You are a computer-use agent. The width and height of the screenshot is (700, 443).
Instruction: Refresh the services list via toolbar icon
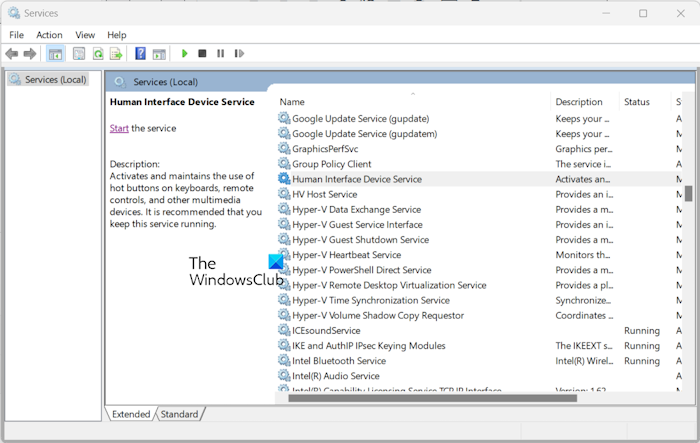point(98,54)
